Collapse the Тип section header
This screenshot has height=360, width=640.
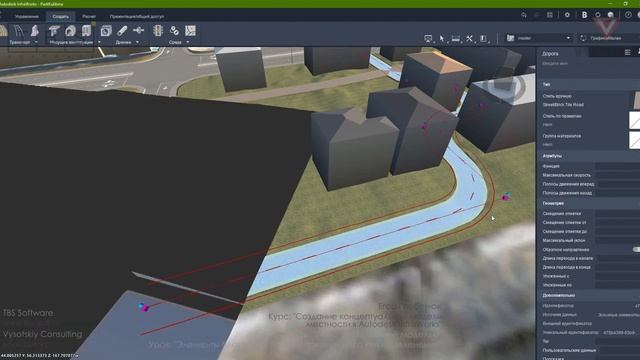588,84
